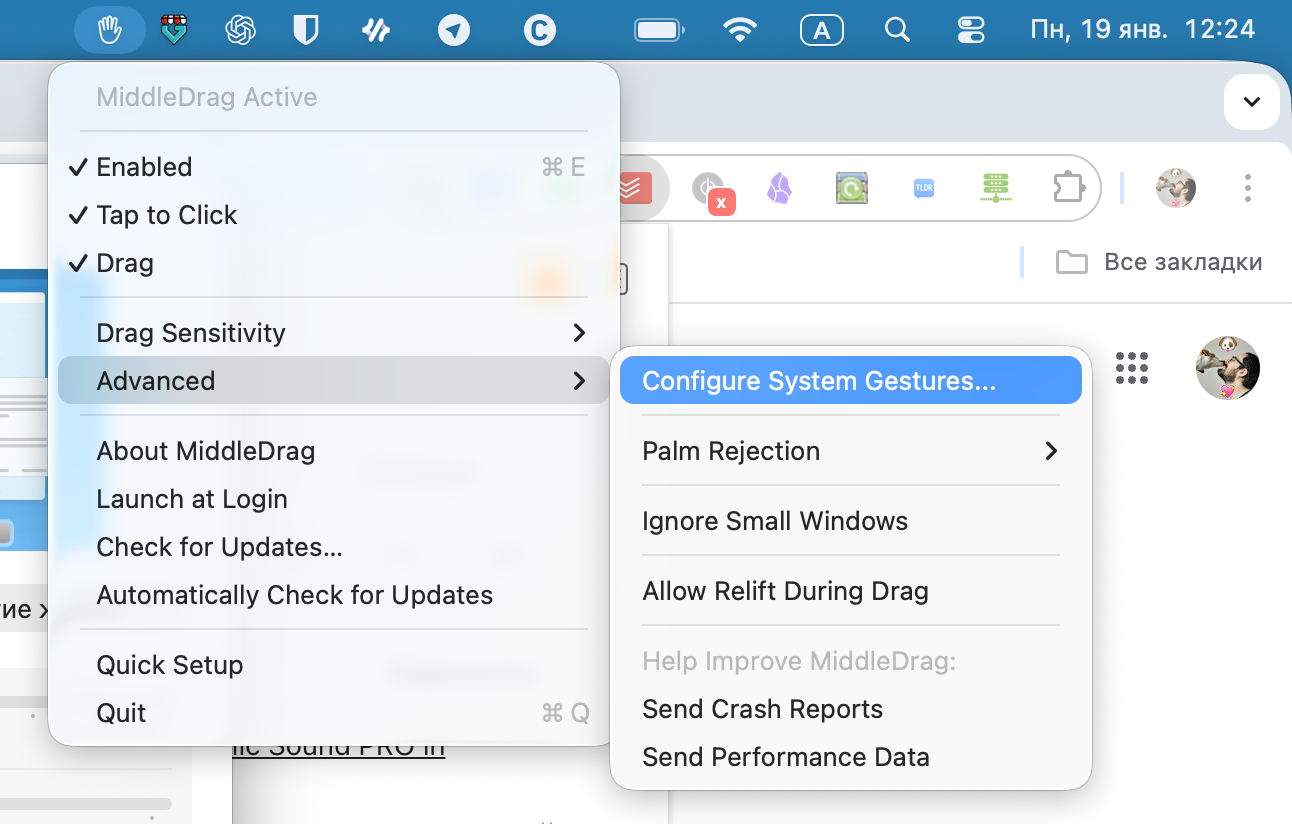
Task: Toggle Launch at Login
Action: click(x=333, y=499)
